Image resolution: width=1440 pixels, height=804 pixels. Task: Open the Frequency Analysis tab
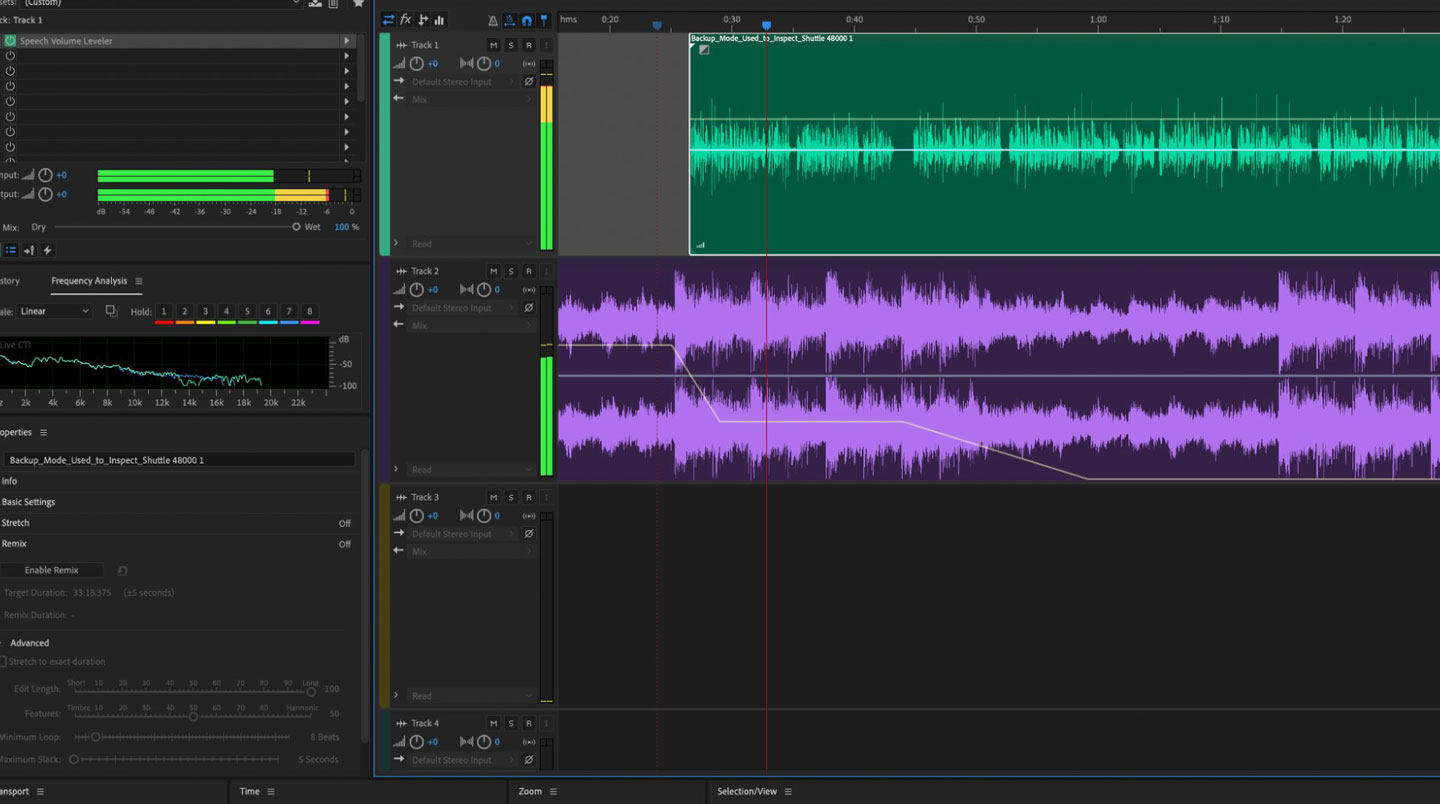tap(89, 281)
